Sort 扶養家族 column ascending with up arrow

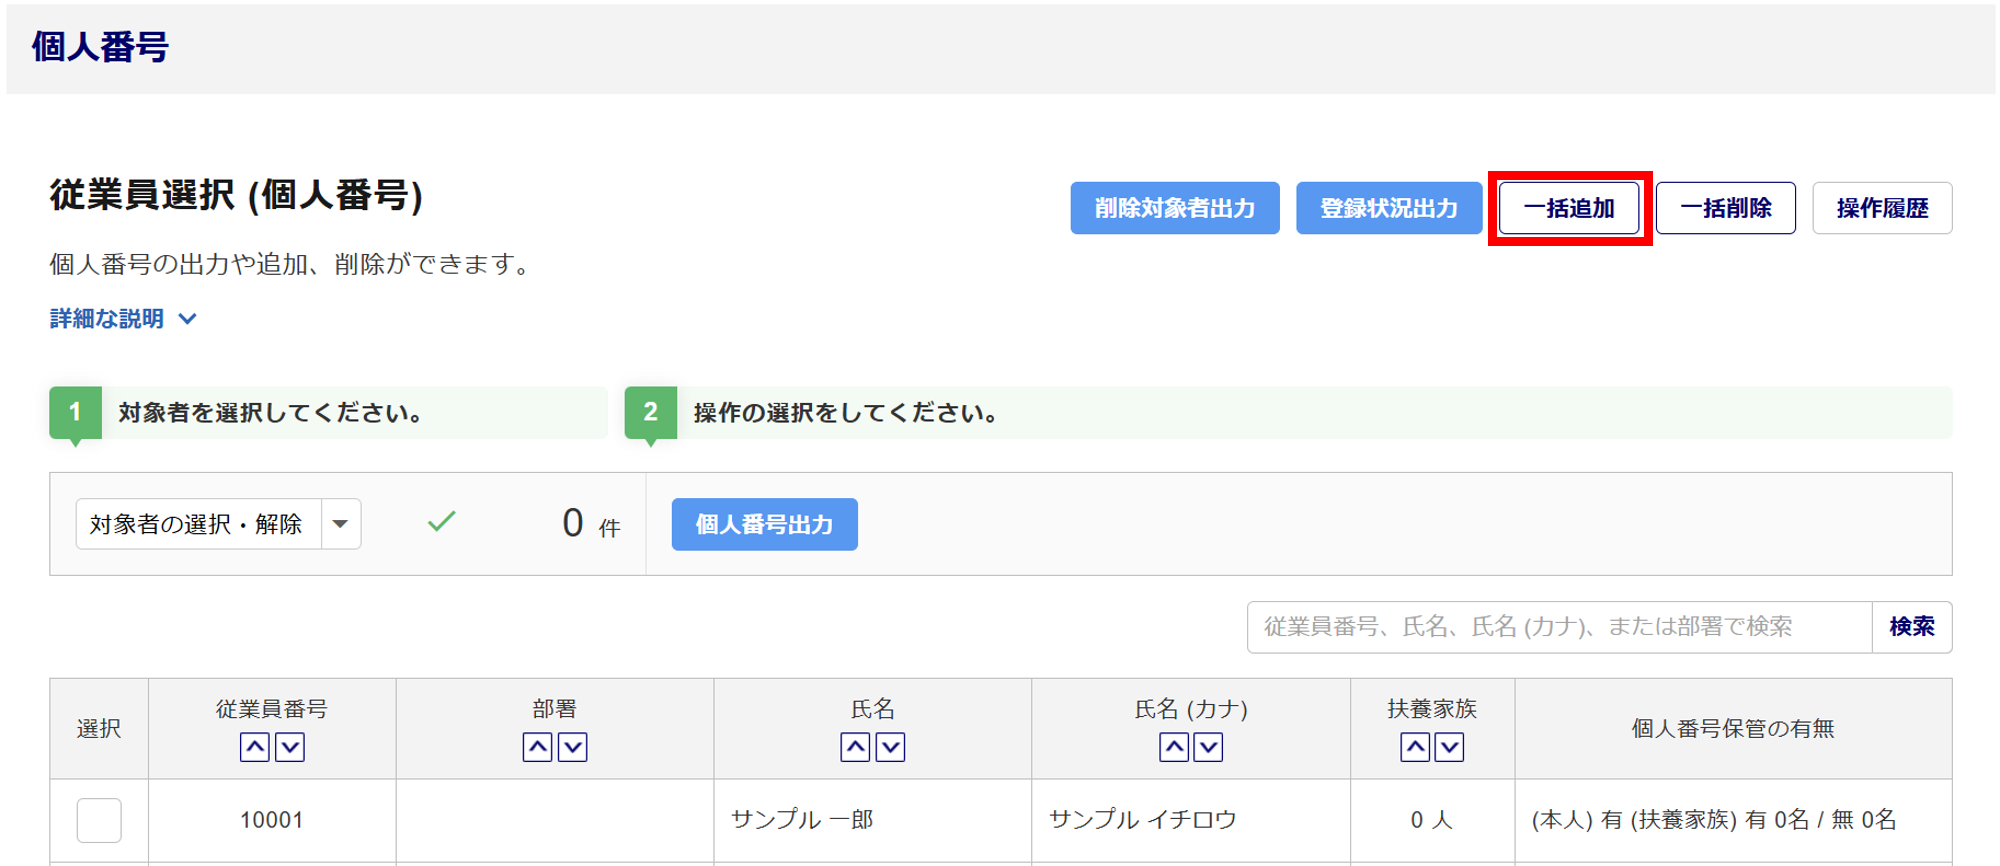click(1415, 747)
